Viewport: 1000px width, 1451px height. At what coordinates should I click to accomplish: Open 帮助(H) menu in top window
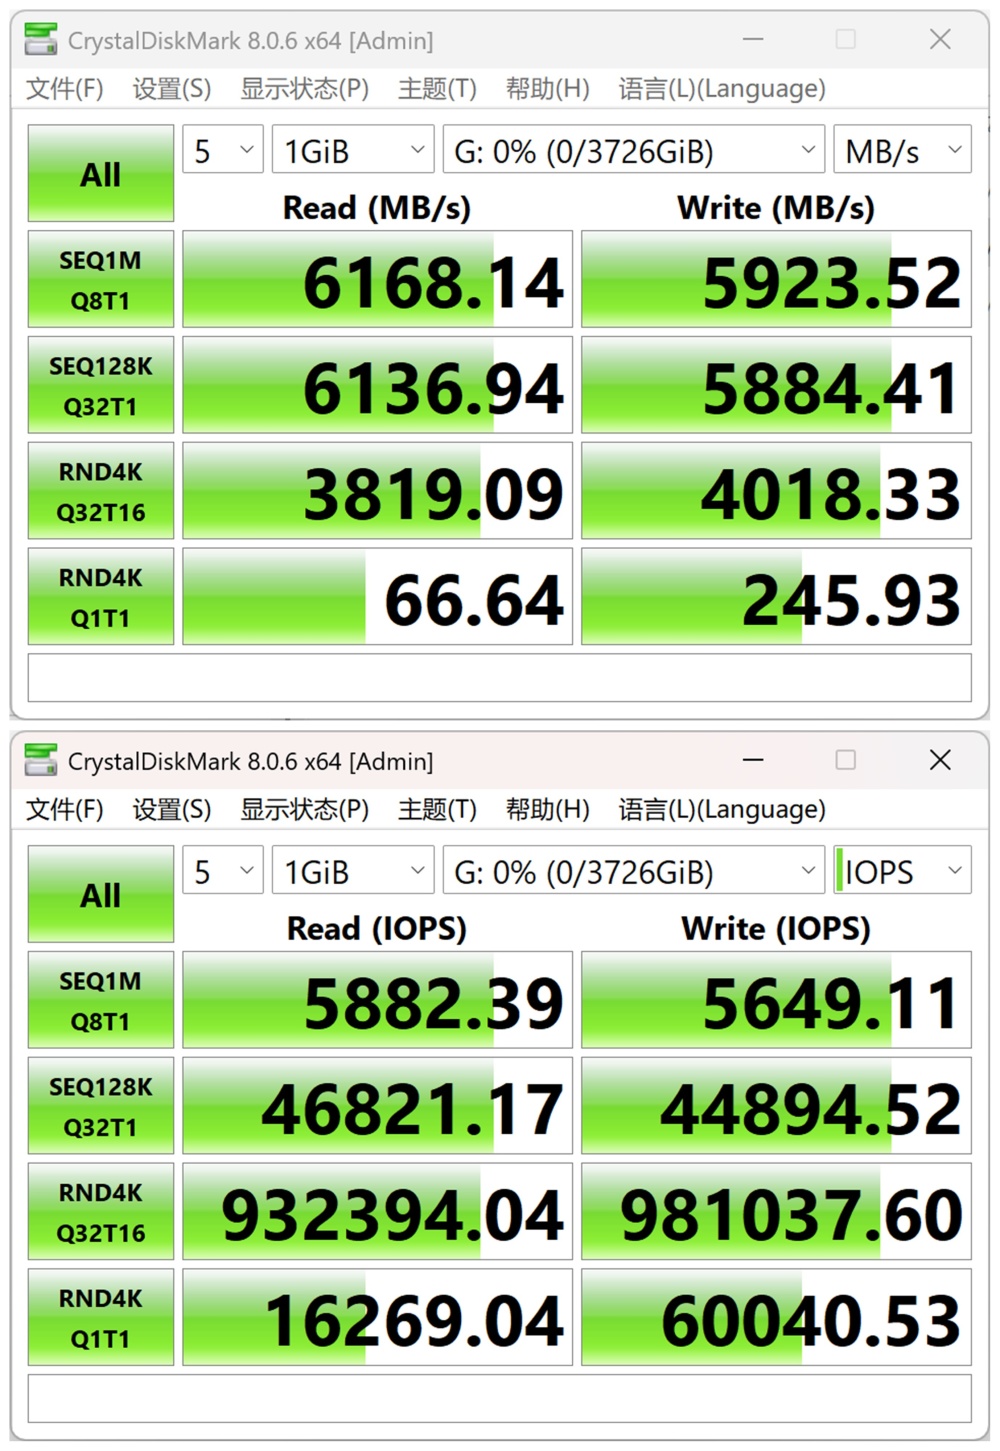click(547, 89)
